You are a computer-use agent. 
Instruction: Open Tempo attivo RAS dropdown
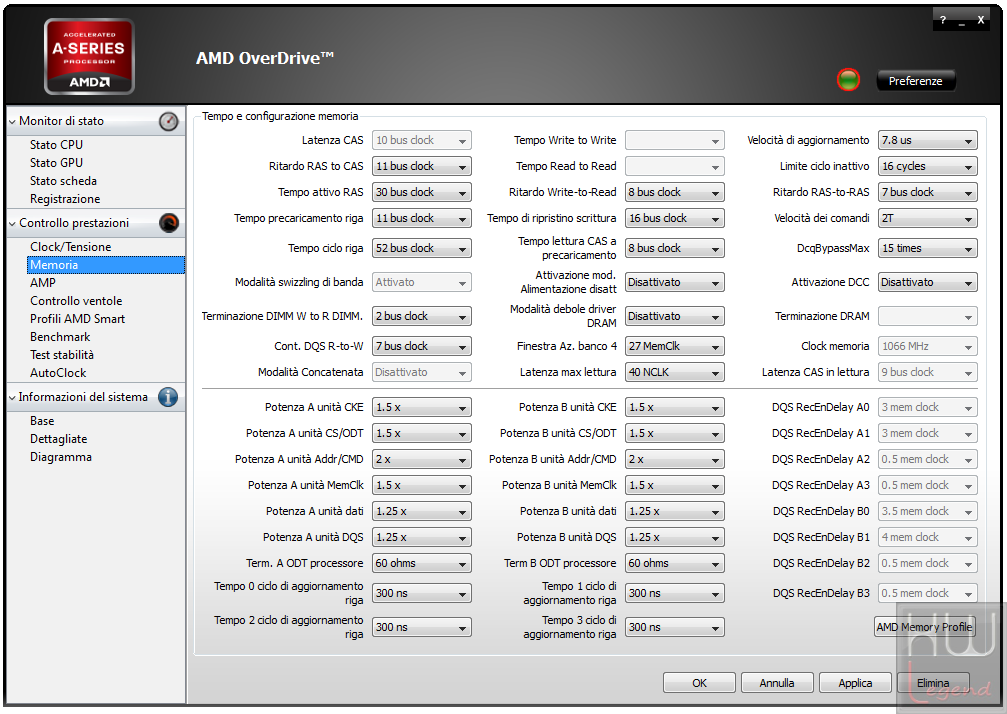click(x=421, y=192)
